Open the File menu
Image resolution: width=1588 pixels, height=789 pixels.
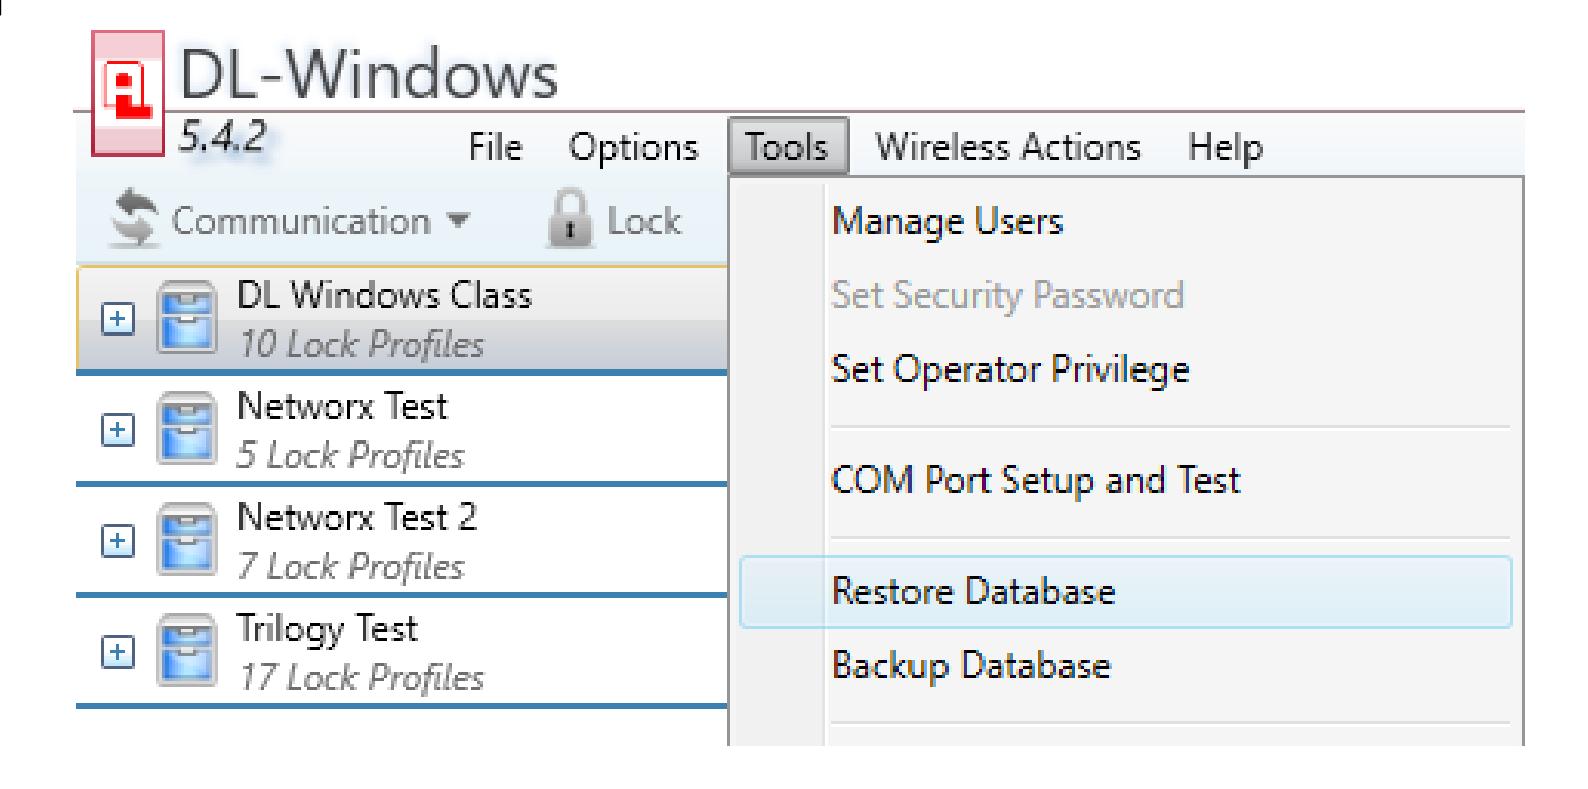tap(495, 148)
